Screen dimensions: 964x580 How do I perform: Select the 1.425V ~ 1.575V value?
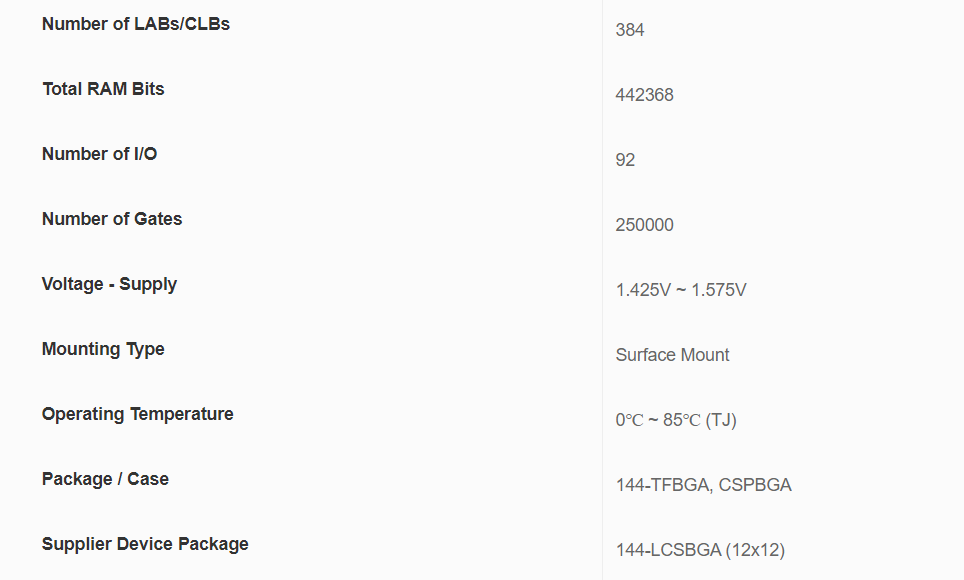click(x=681, y=290)
